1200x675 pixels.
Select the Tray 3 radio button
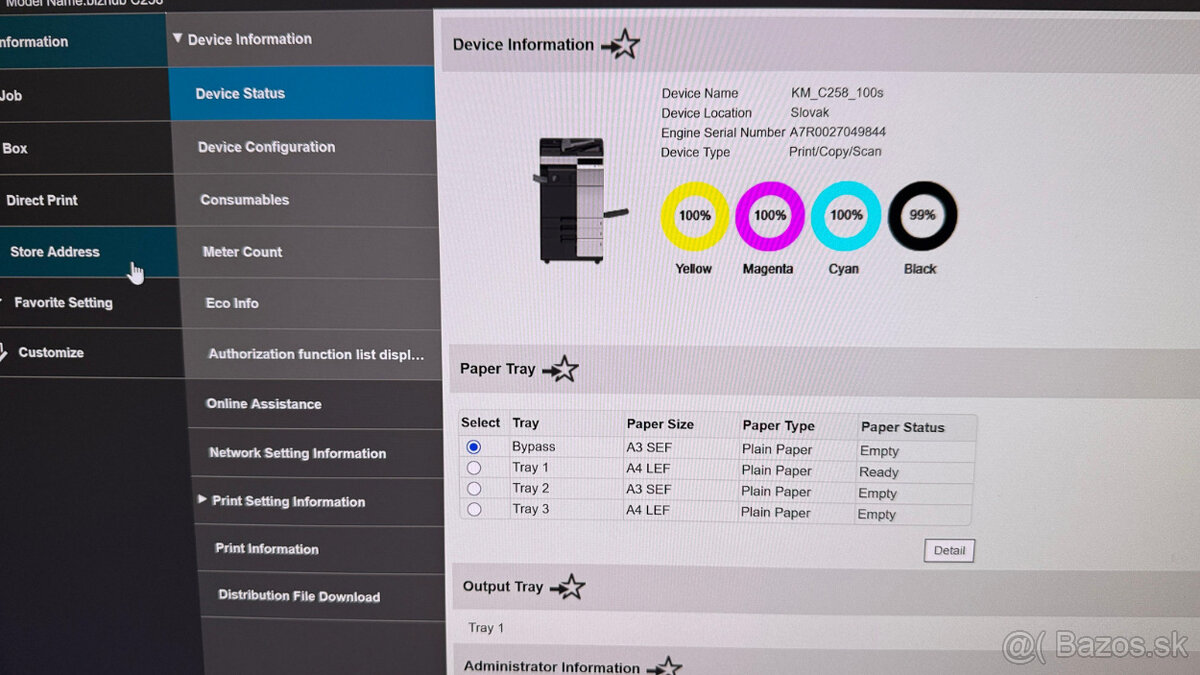pyautogui.click(x=474, y=509)
